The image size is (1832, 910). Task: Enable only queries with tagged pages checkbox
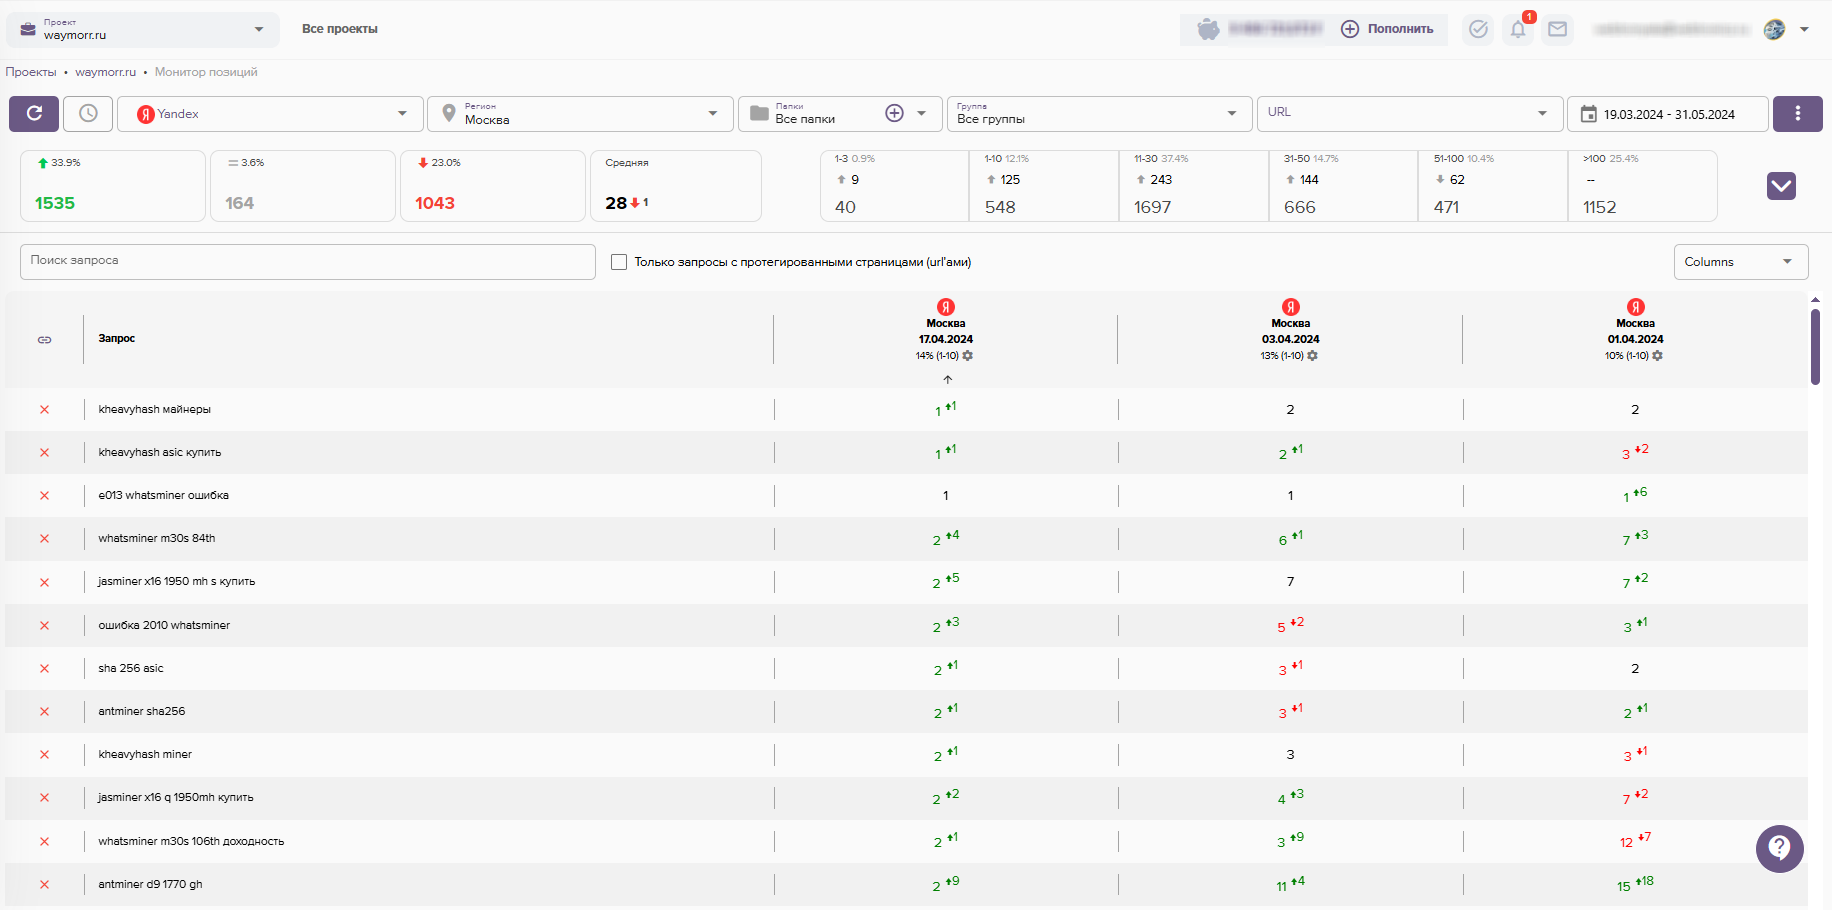click(619, 262)
